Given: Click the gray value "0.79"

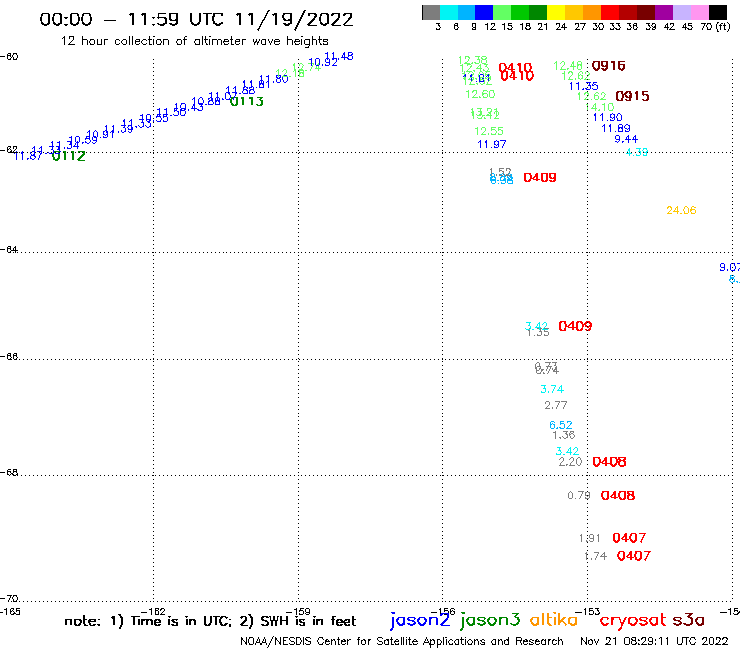Looking at the screenshot, I should point(579,496).
